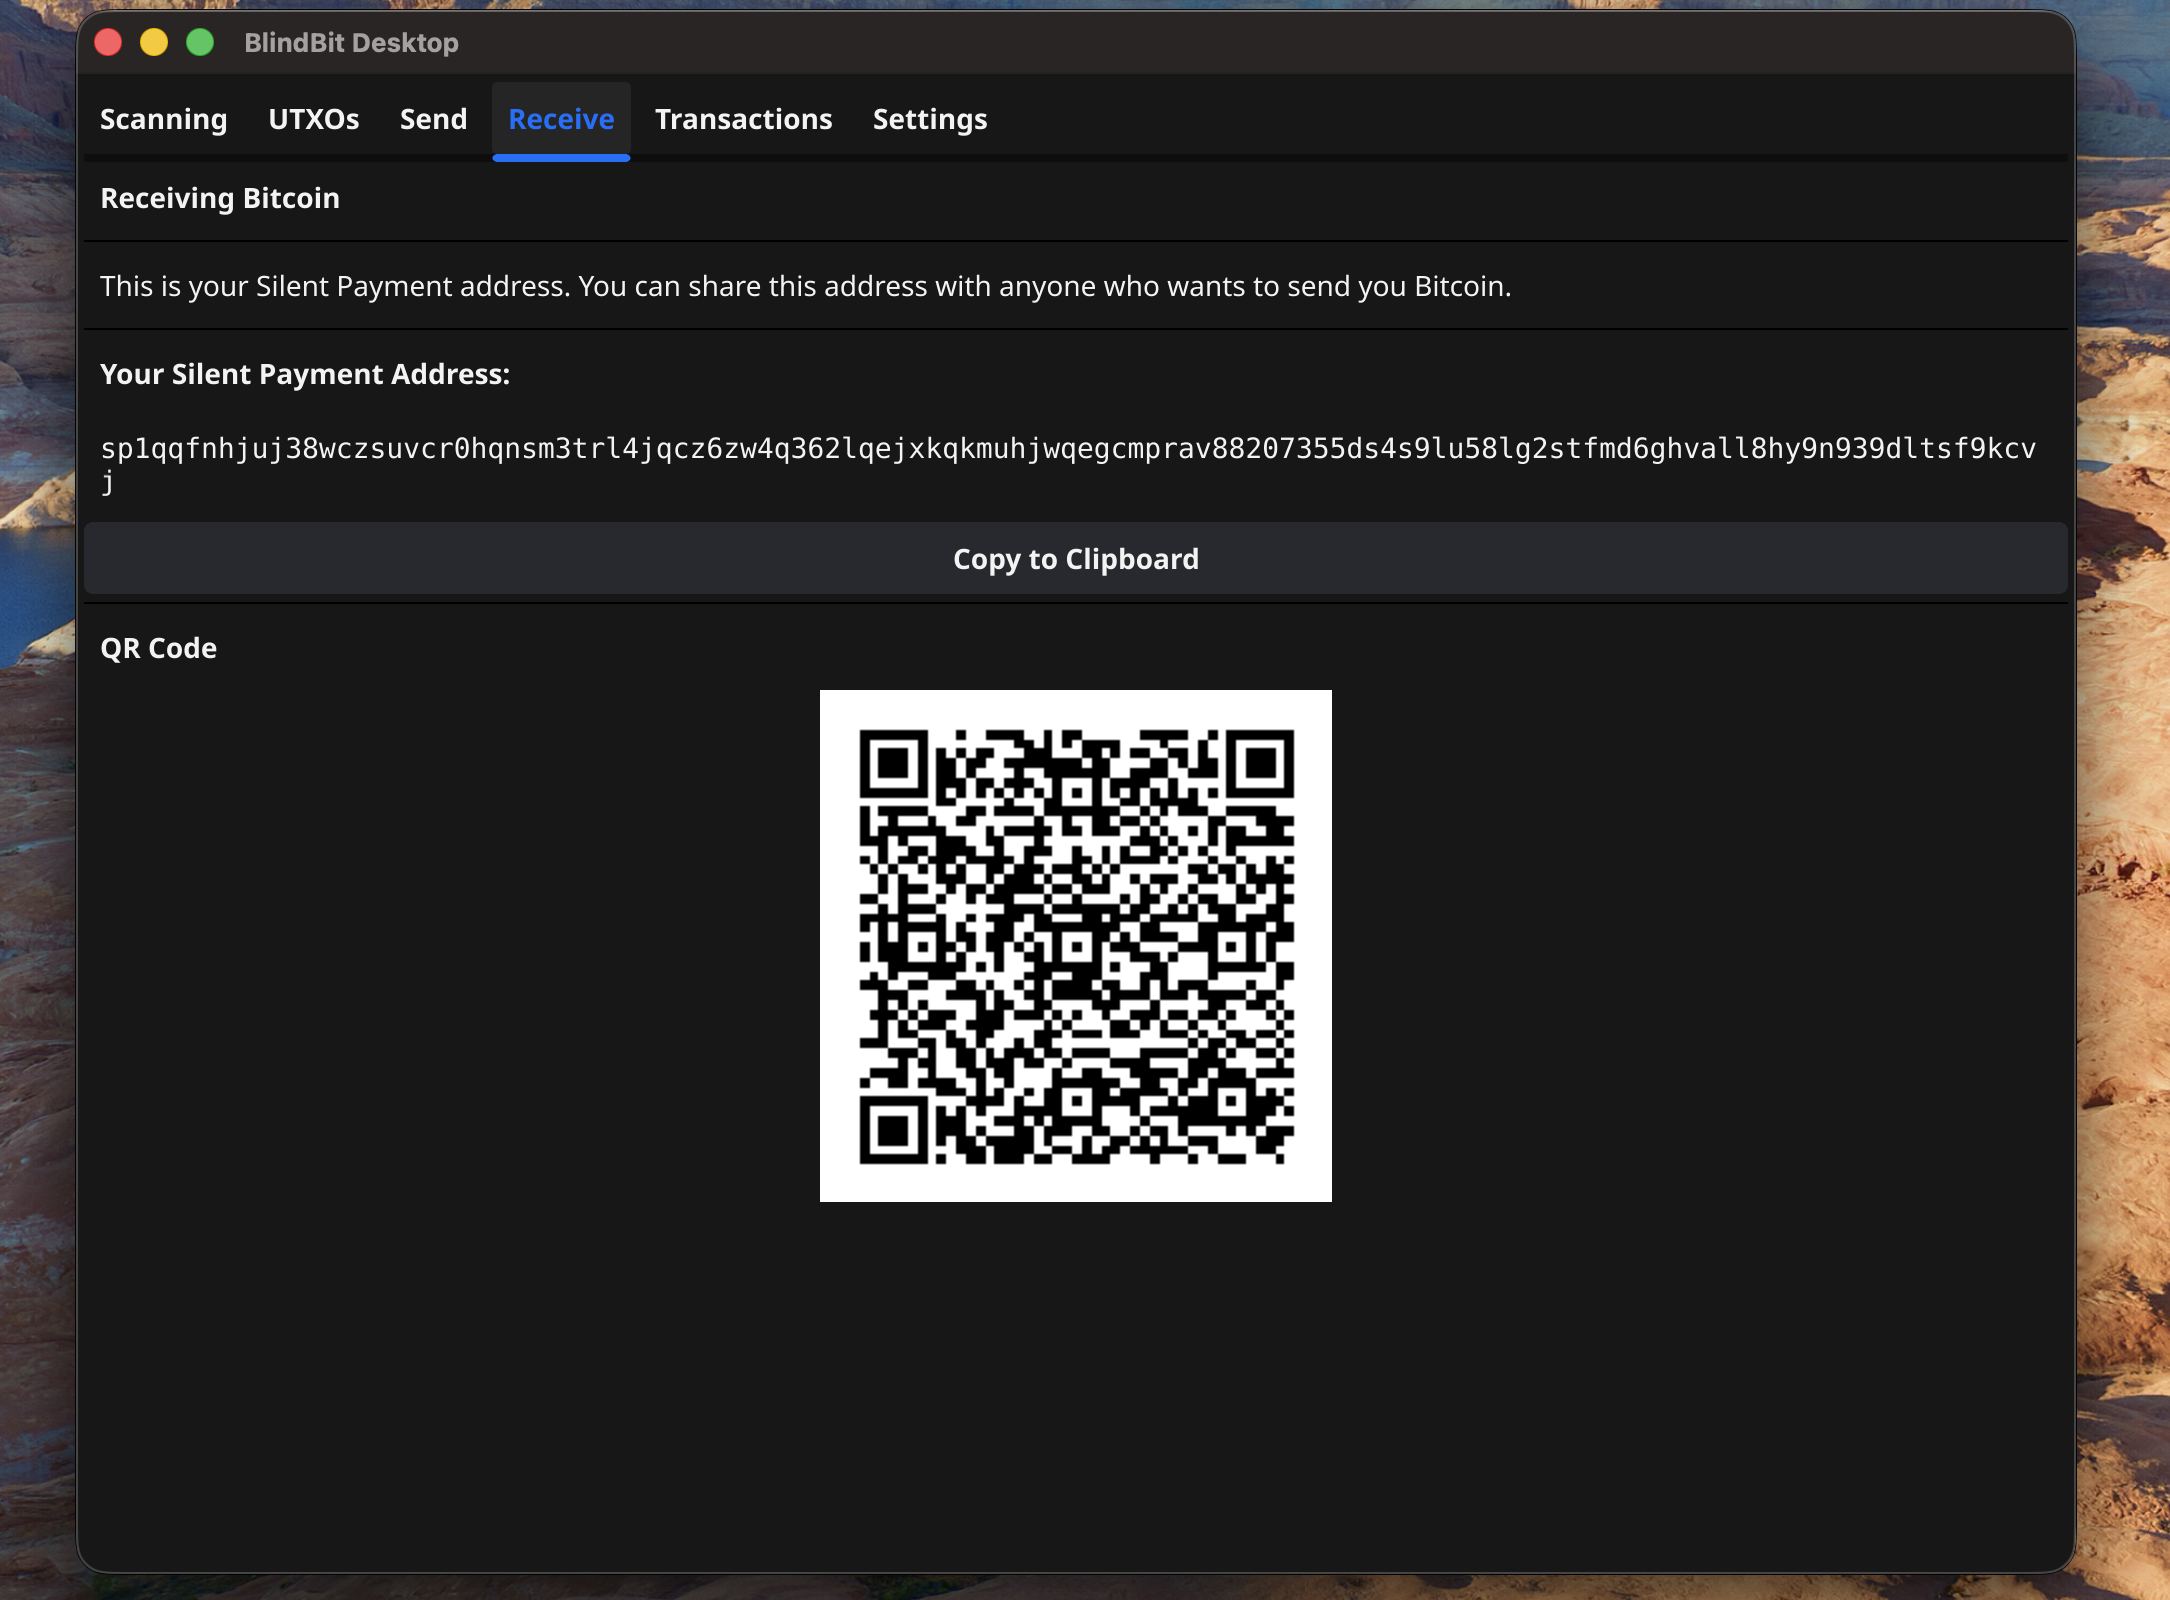Open the UTXOs tab

tap(313, 119)
